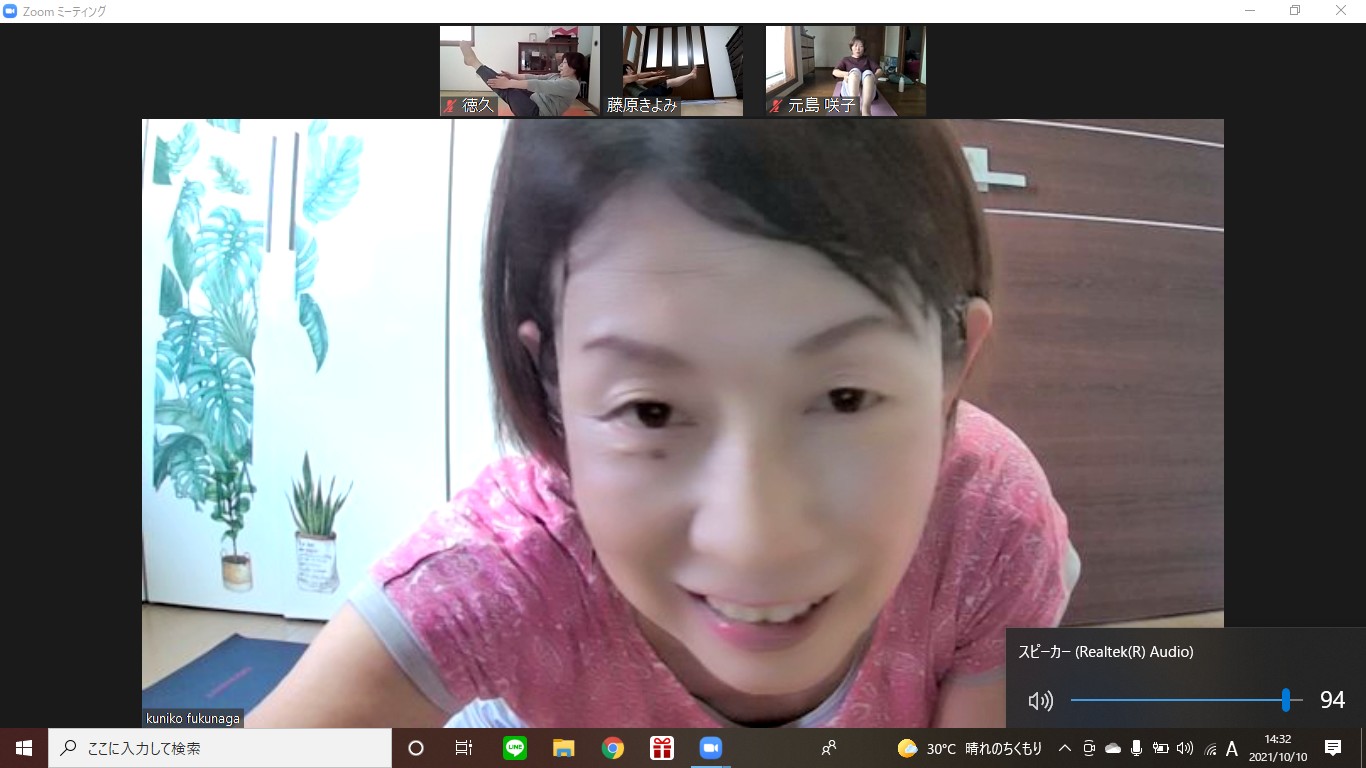Click the microphone tray icon
This screenshot has width=1366, height=768.
[1137, 748]
